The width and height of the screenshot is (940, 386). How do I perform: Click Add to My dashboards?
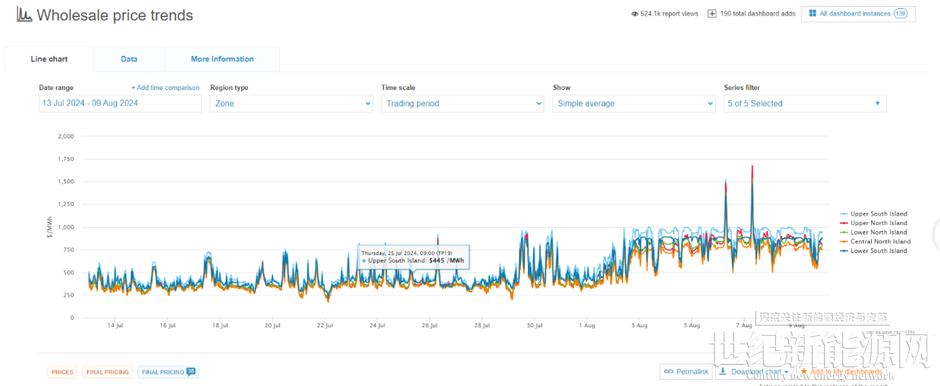coord(841,372)
